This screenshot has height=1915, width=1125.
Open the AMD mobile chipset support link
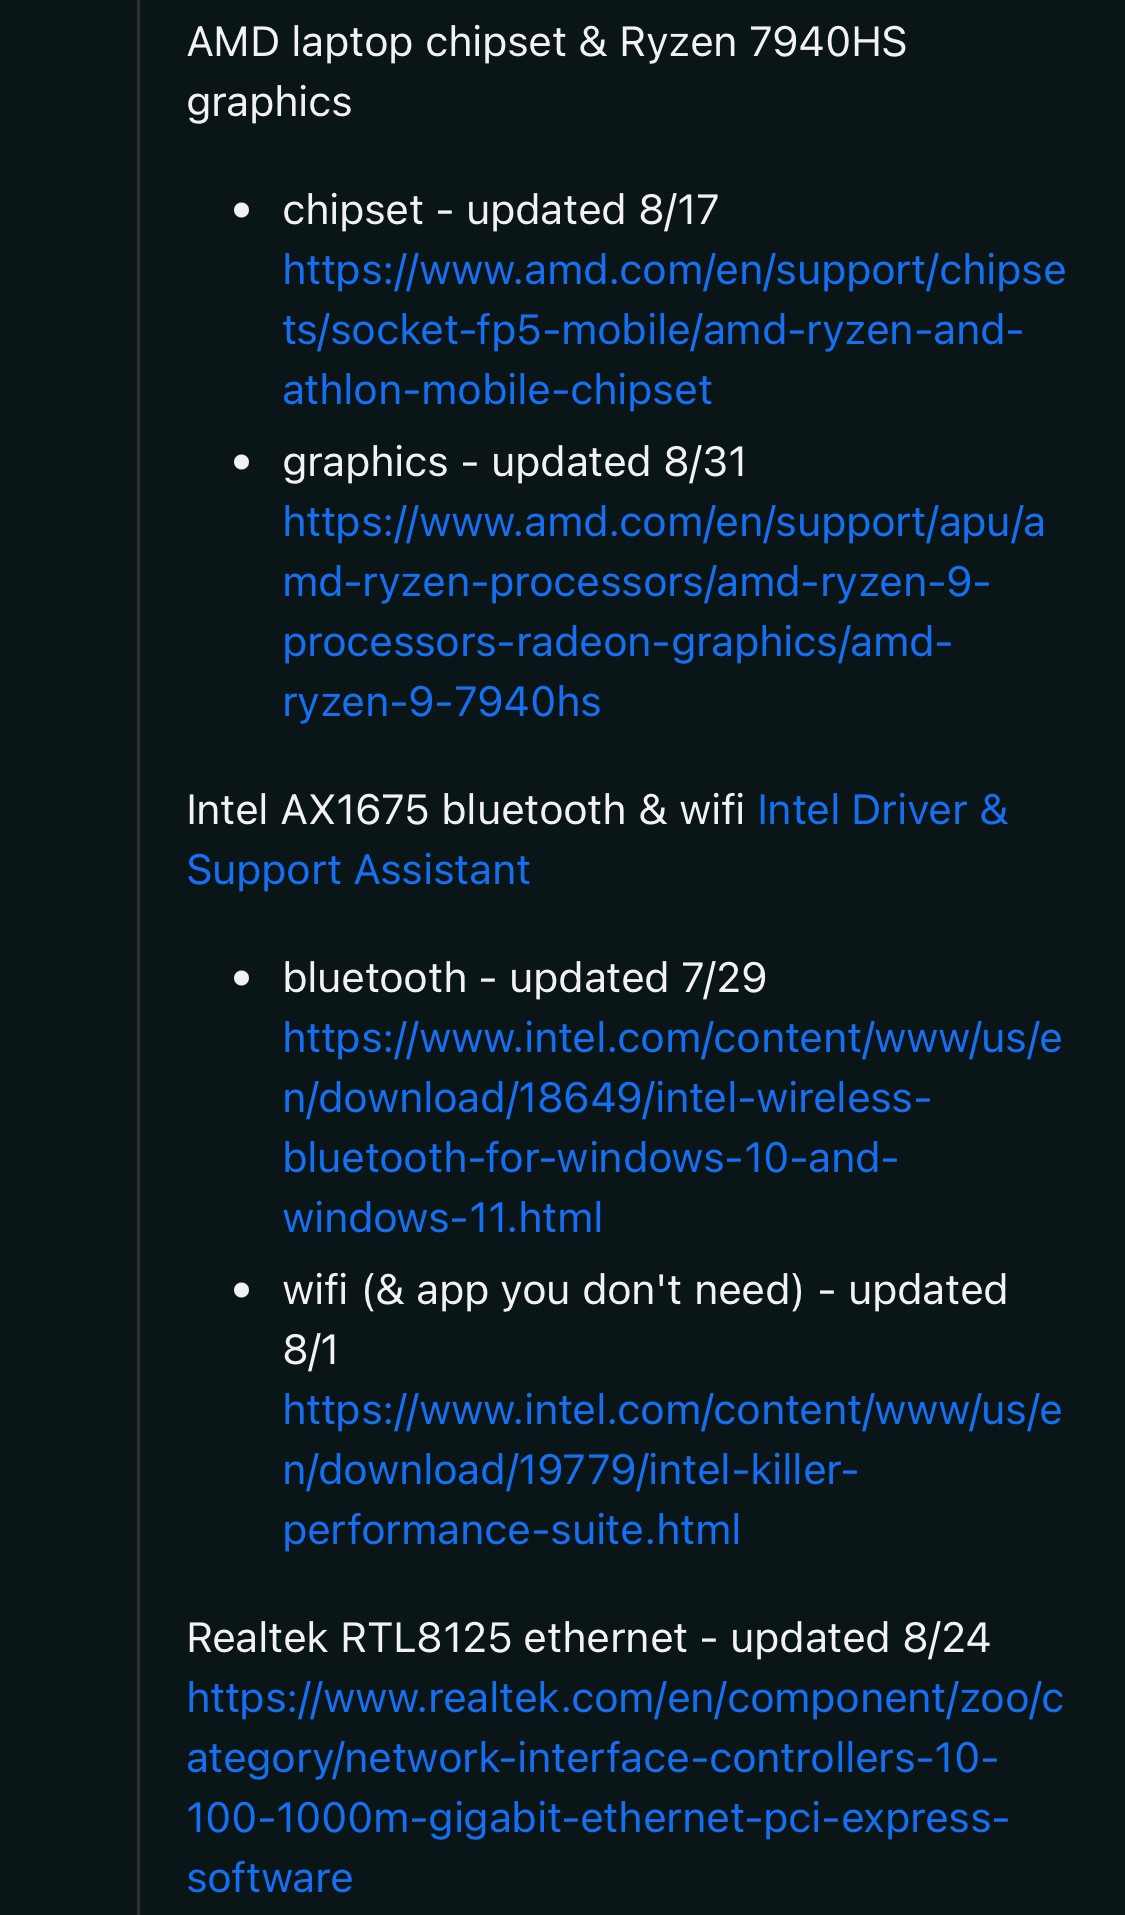(x=674, y=330)
